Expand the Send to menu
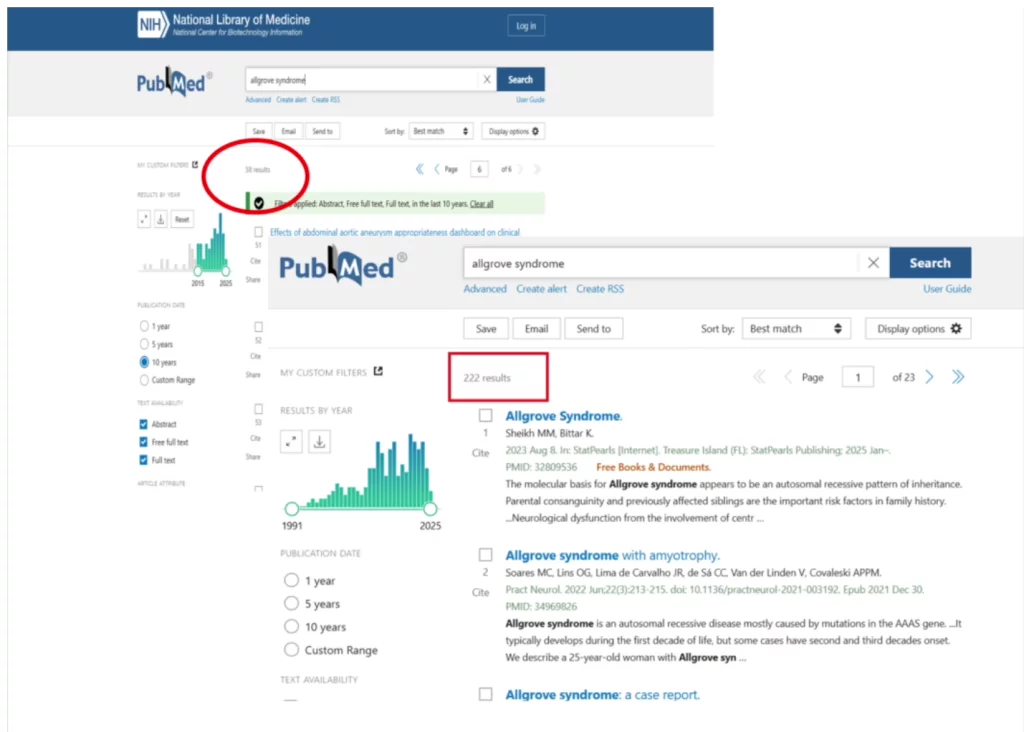Screen dimensions: 1024x732 point(593,329)
